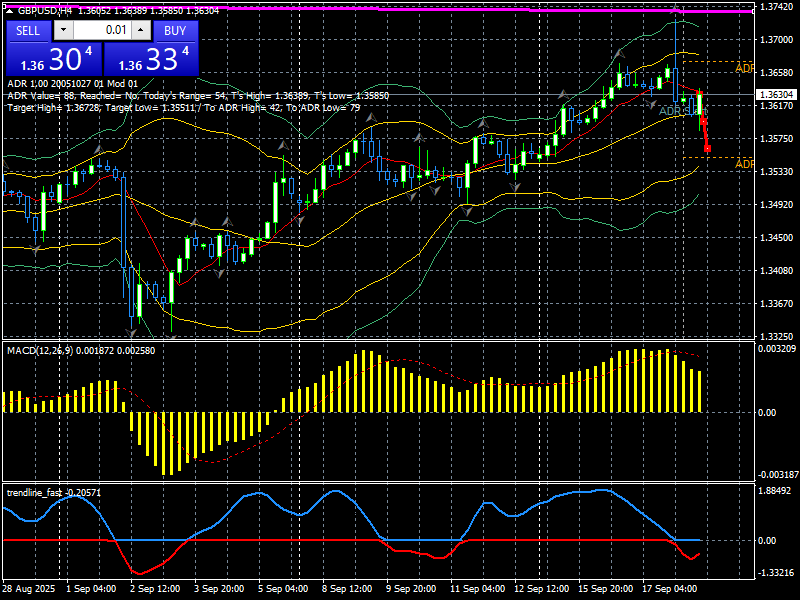Click the 1.33250 price axis label
Screen dimensions: 800x600
click(x=776, y=337)
